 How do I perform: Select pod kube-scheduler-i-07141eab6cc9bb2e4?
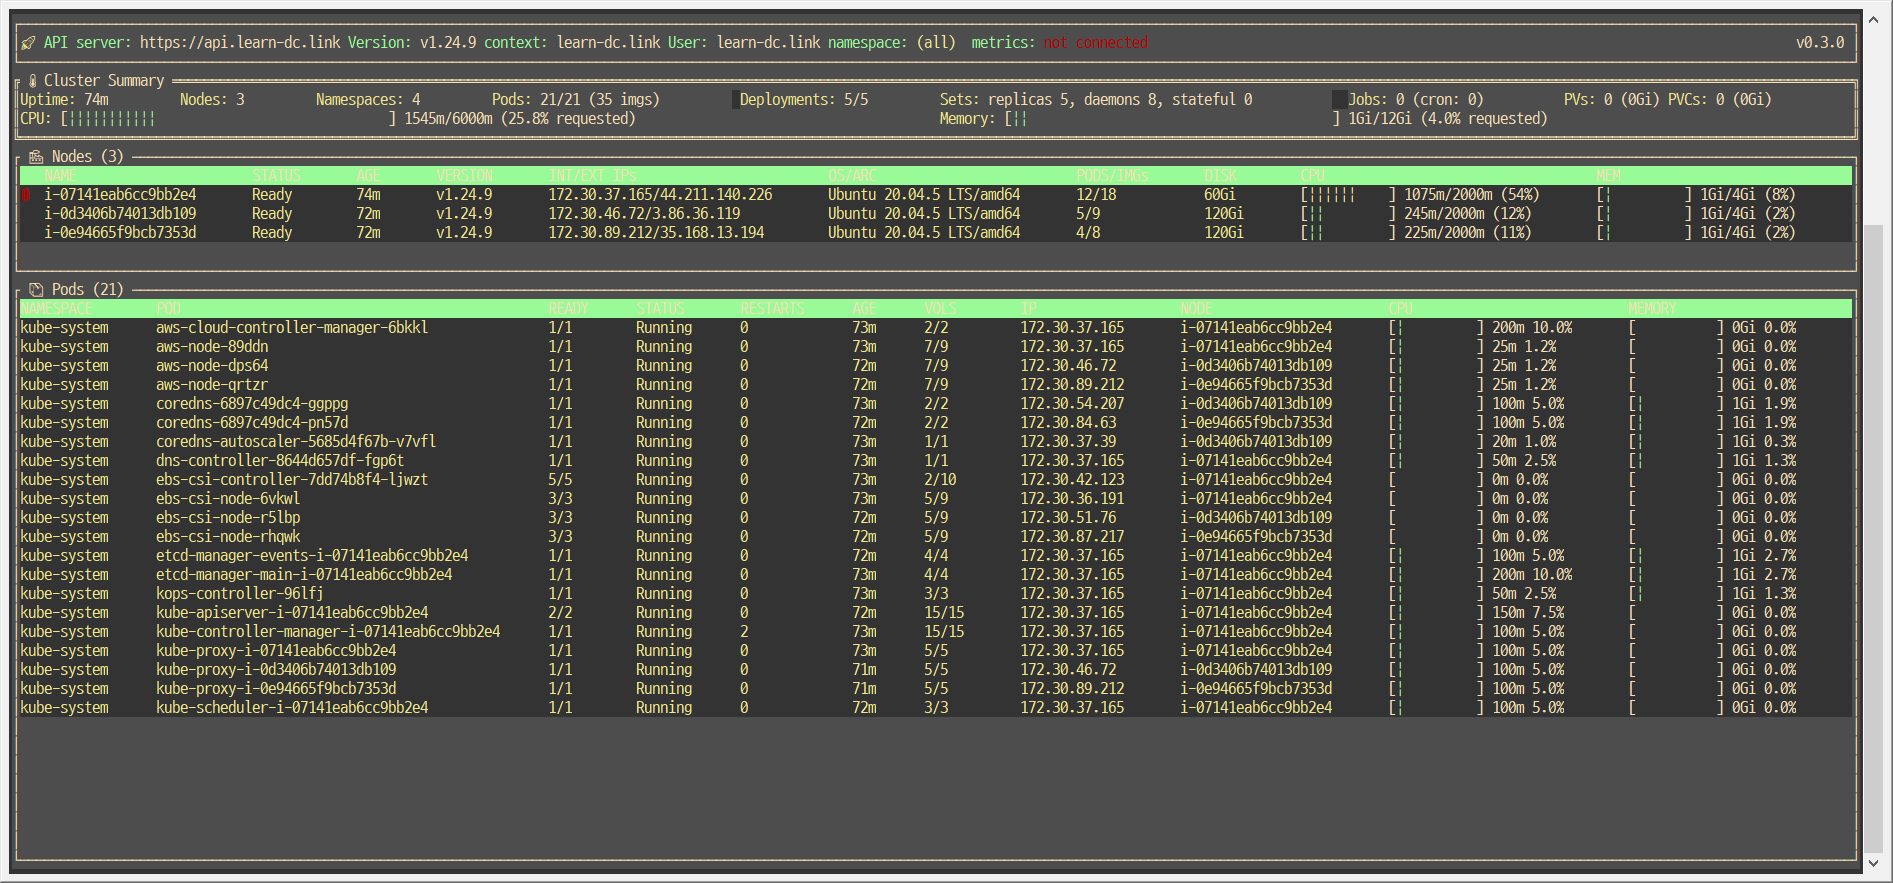(936, 708)
